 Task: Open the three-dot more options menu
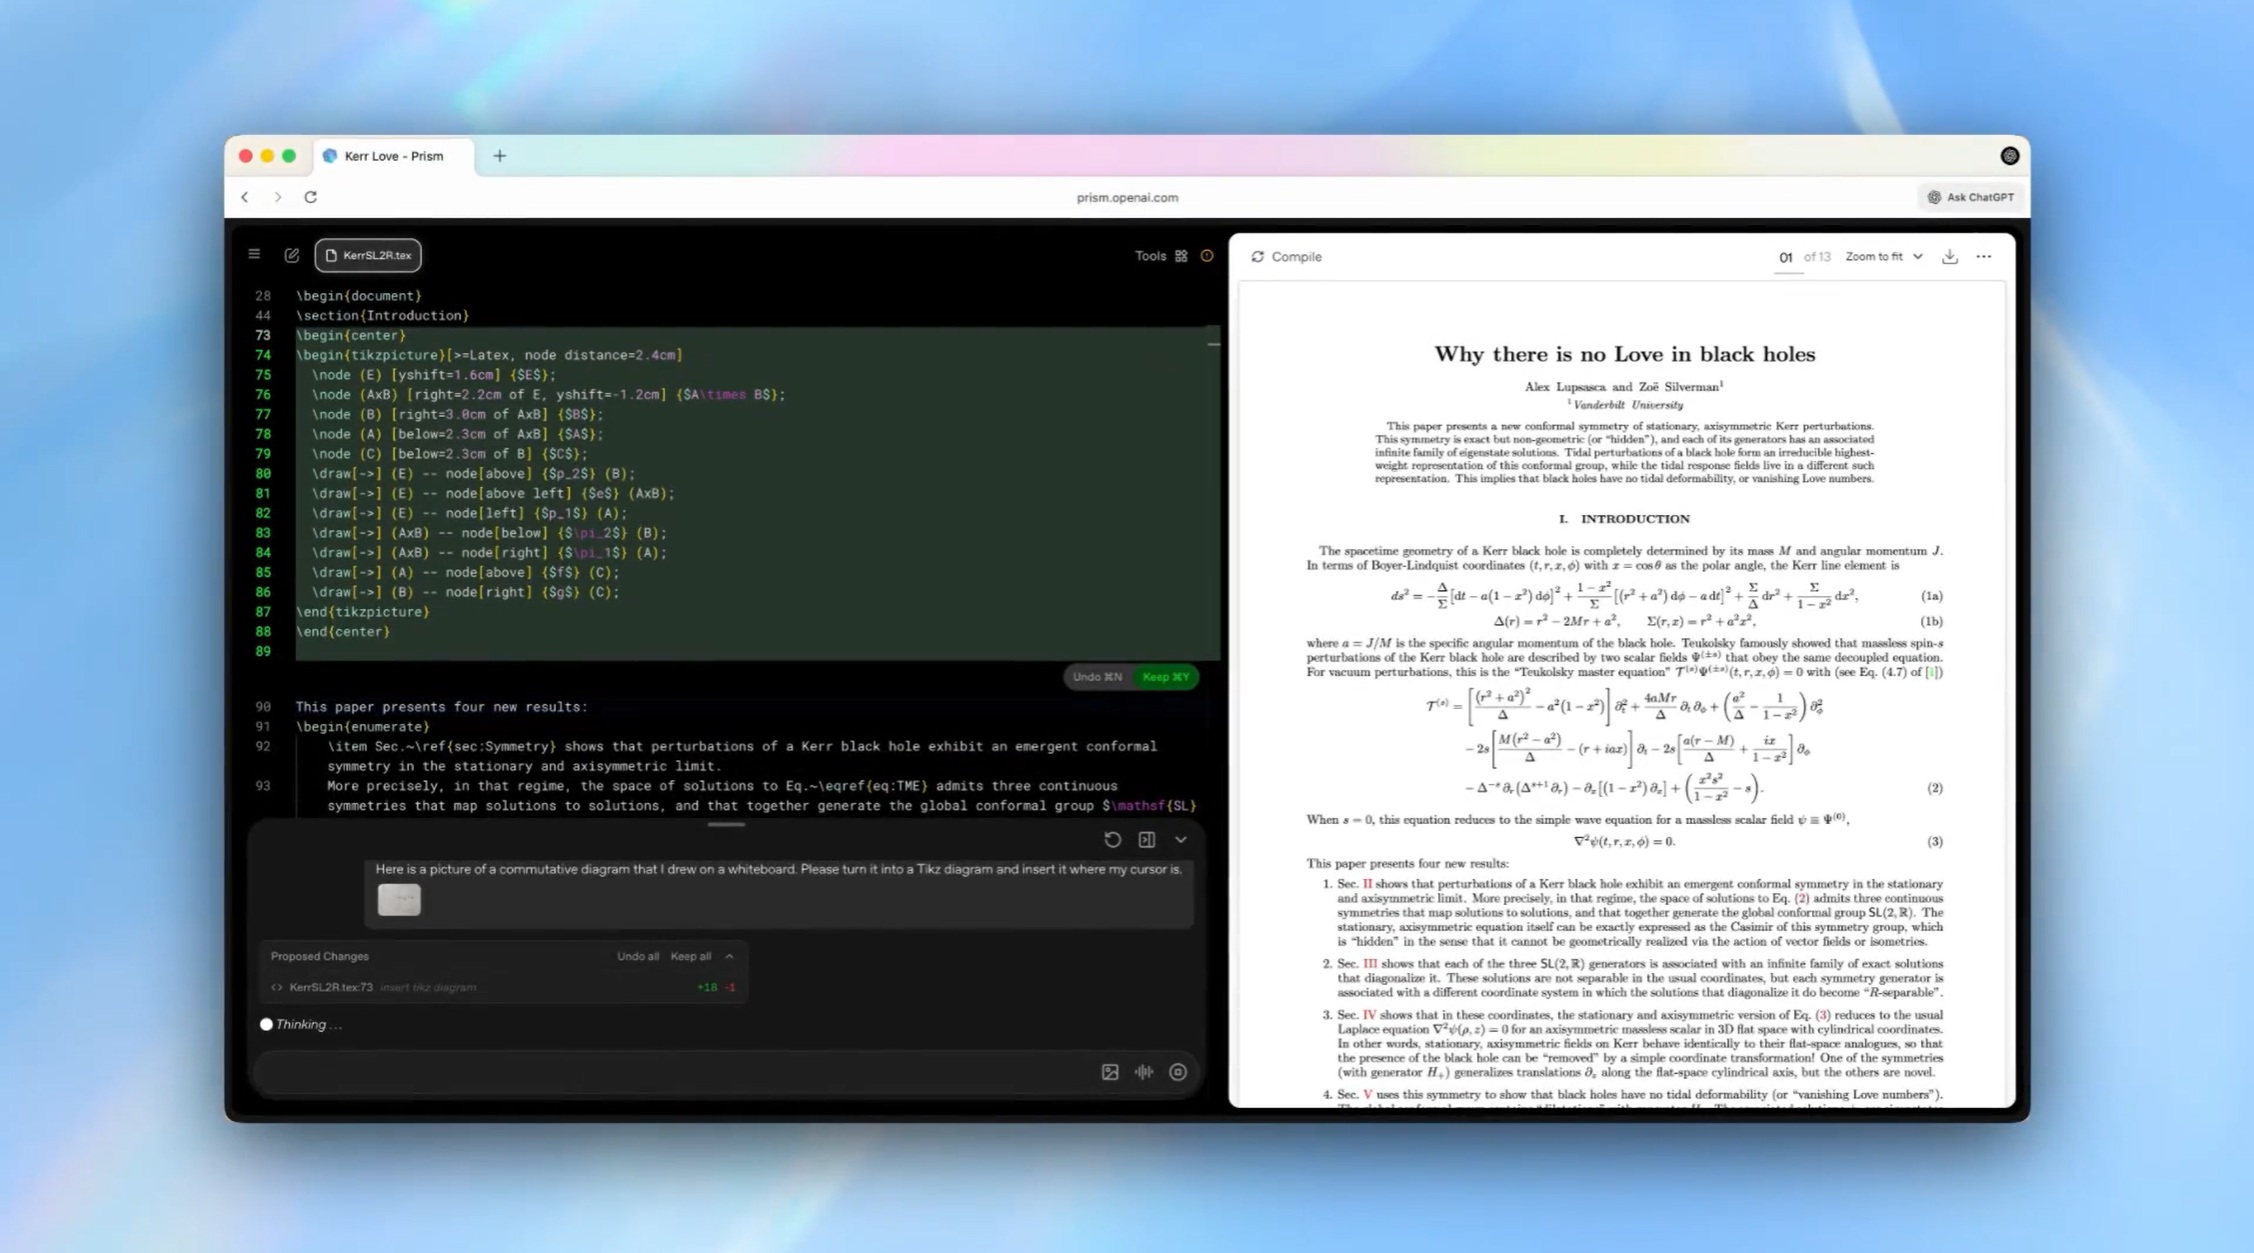pyautogui.click(x=1984, y=257)
